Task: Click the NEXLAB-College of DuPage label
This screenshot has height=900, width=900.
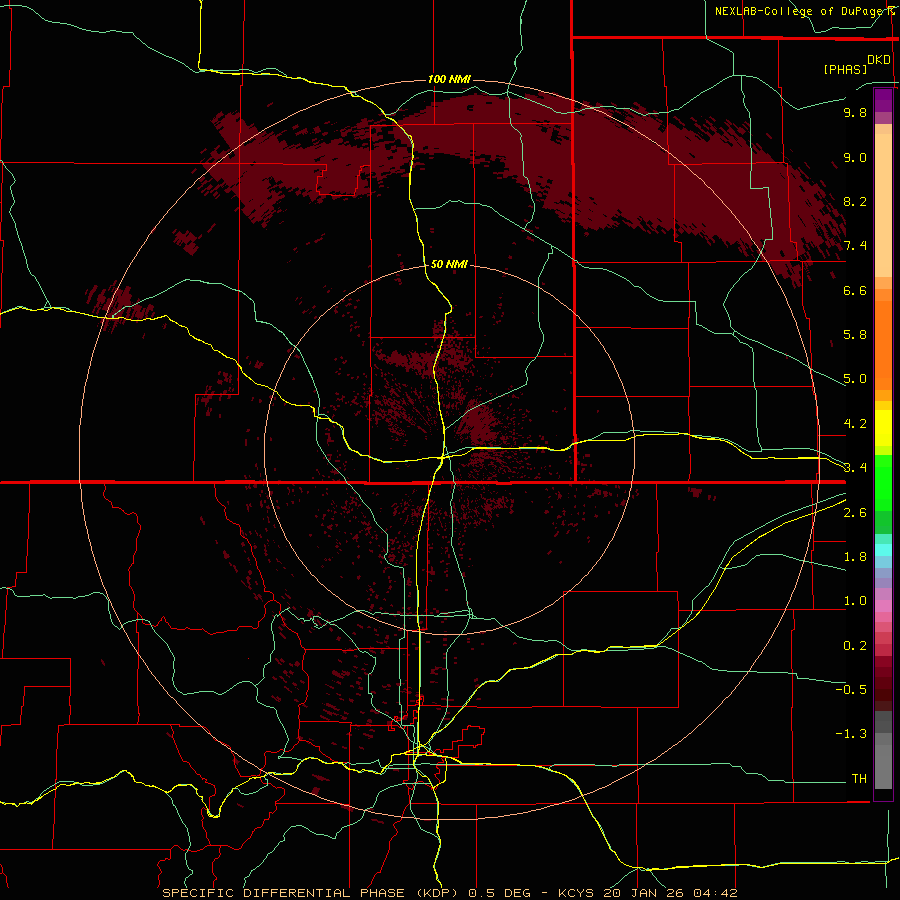Action: click(x=801, y=11)
